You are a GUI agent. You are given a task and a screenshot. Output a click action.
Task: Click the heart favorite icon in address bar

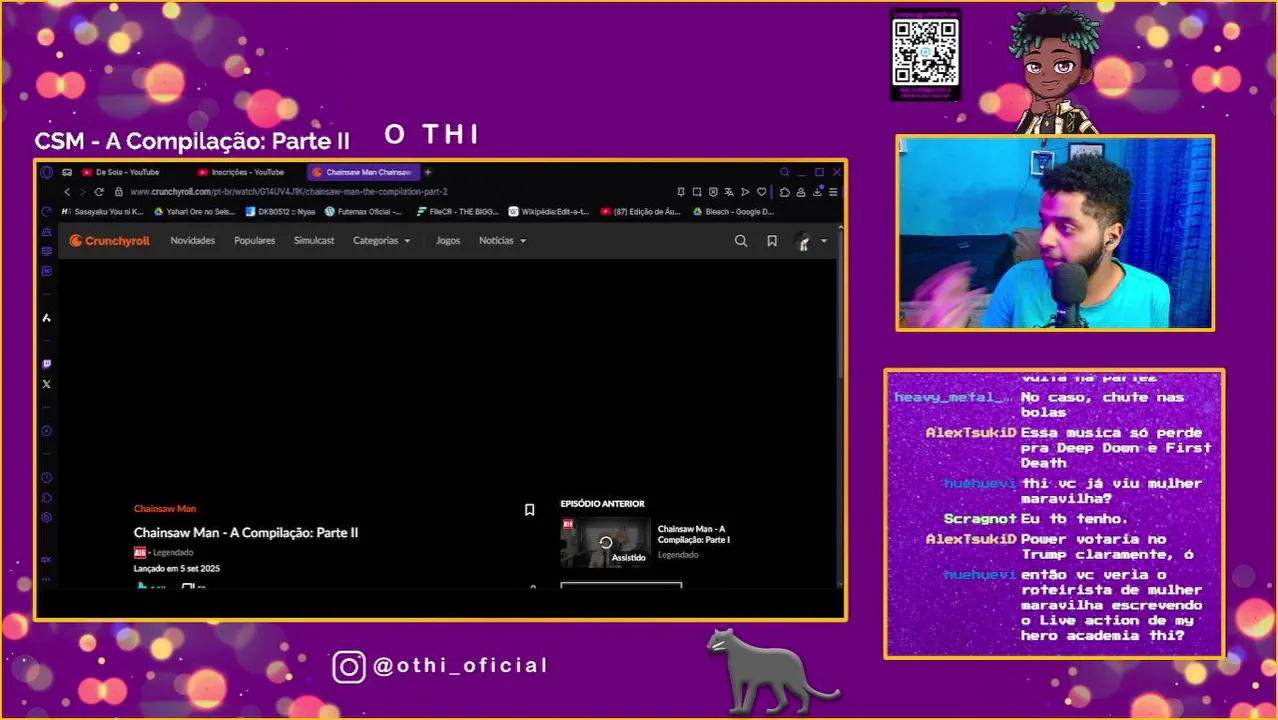[x=762, y=192]
